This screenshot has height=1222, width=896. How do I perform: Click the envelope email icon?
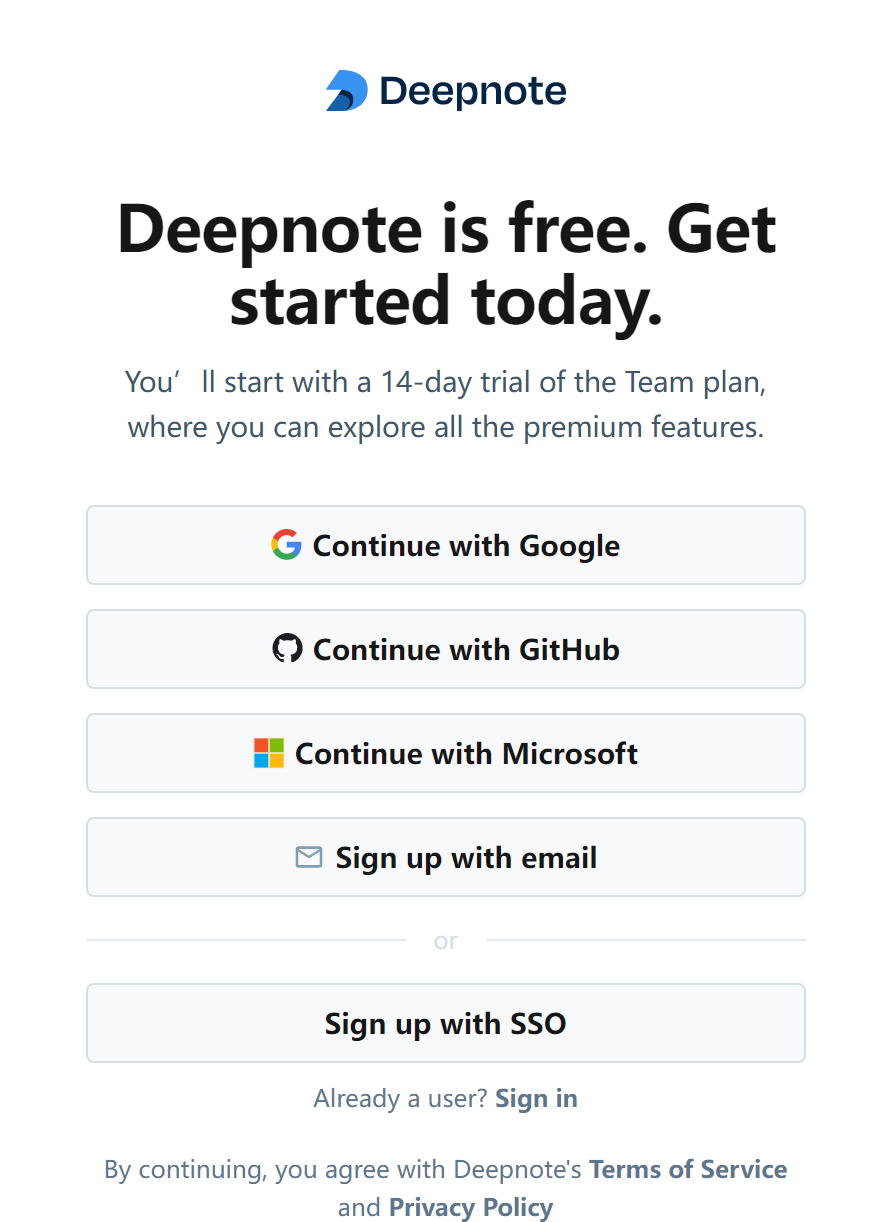click(x=309, y=857)
